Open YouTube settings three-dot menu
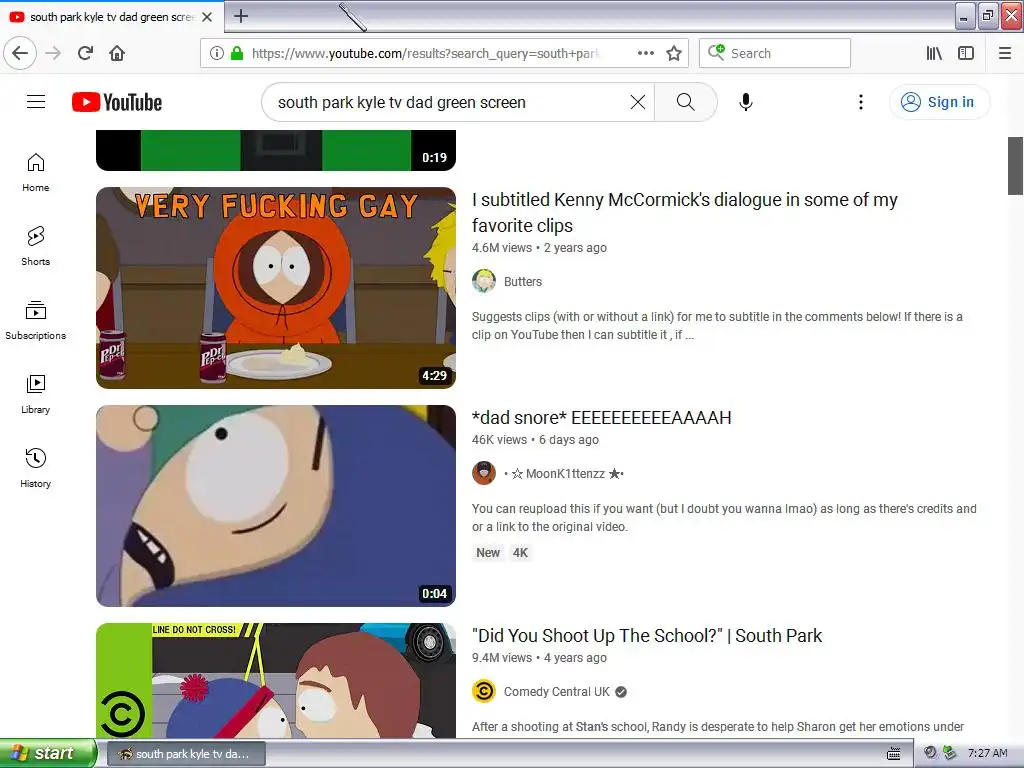Screen dimensions: 1024x768 click(861, 102)
